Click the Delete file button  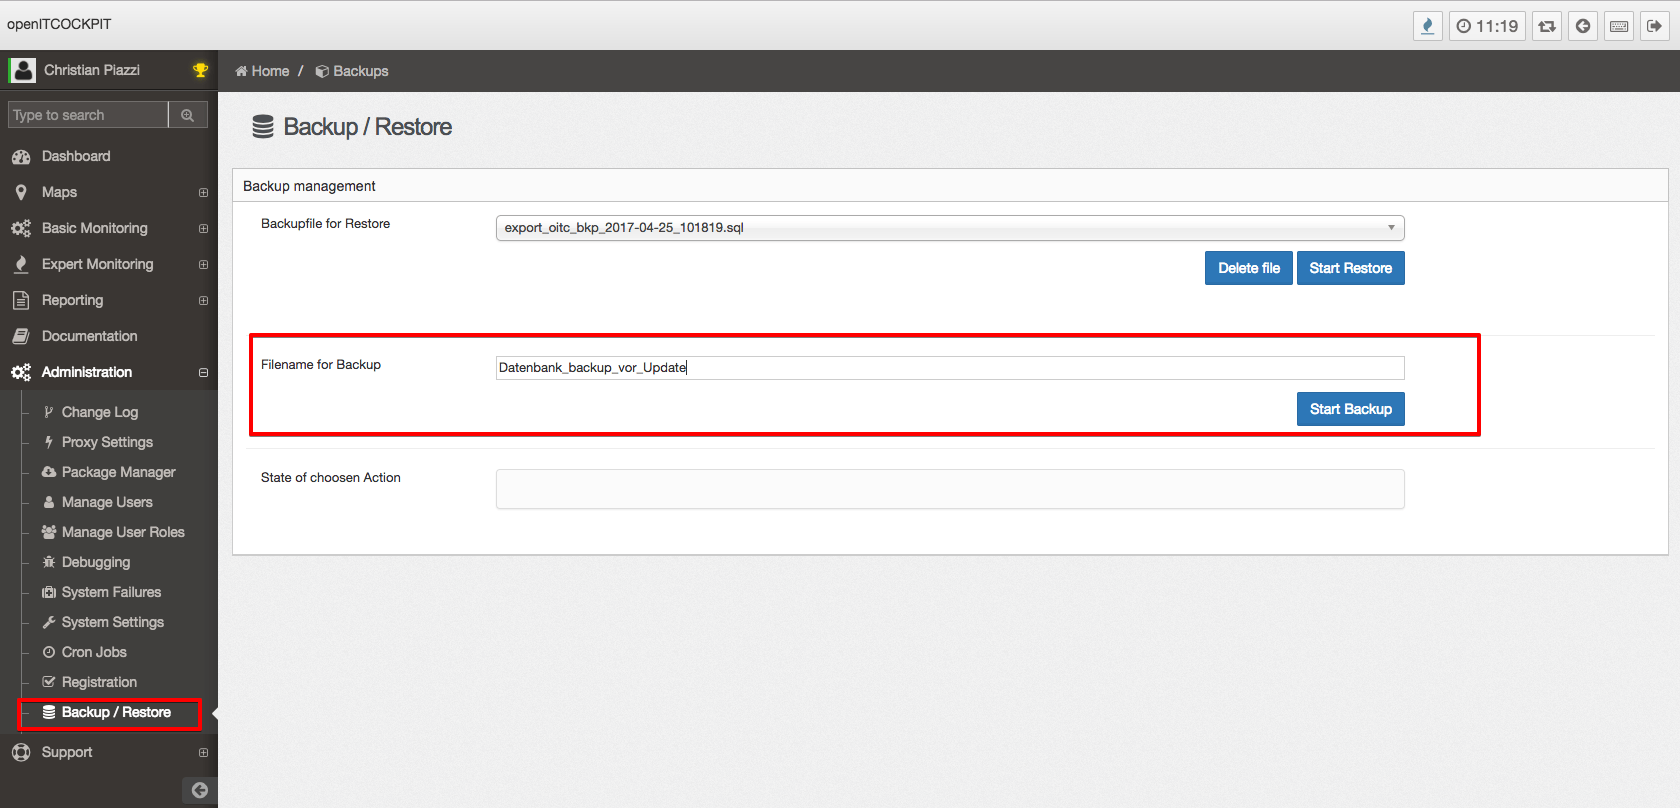pyautogui.click(x=1249, y=268)
